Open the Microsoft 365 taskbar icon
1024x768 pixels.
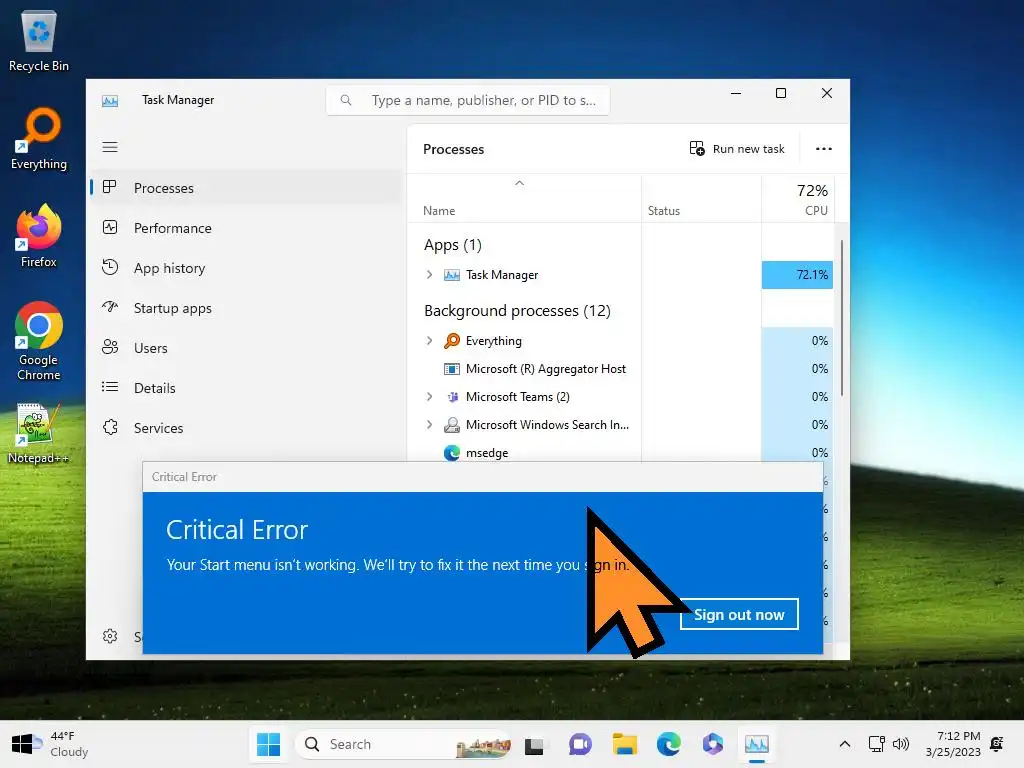712,744
